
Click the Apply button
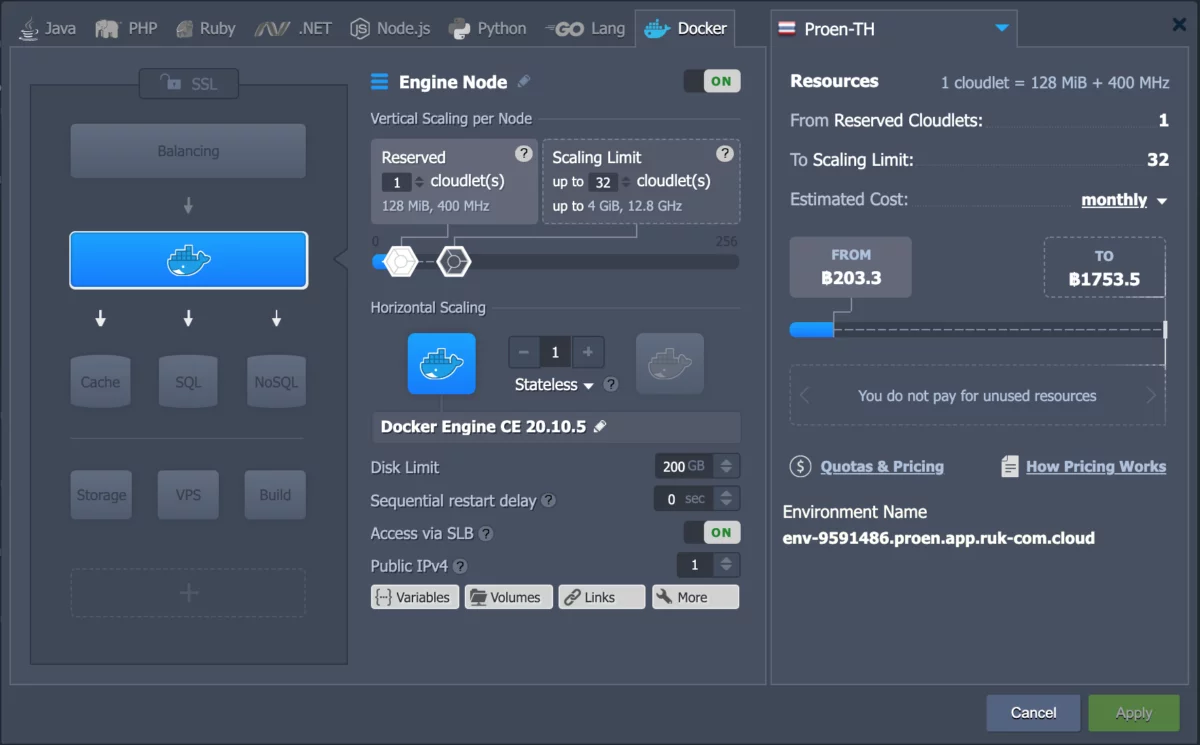click(x=1134, y=713)
